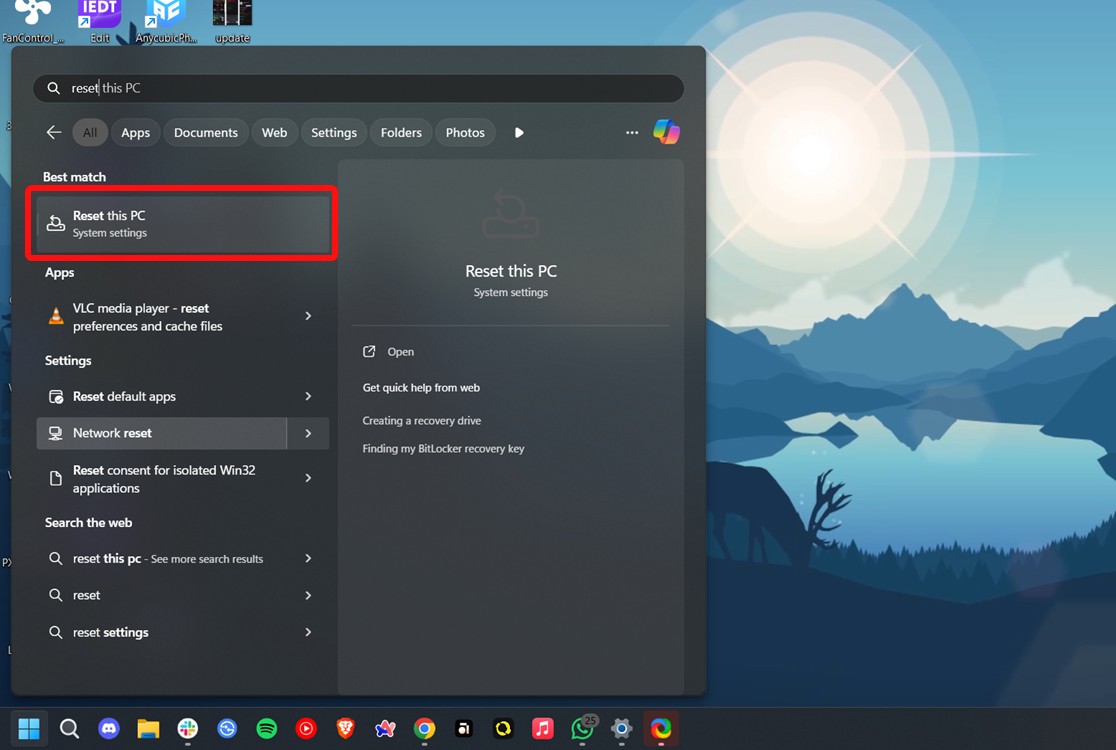Select the Settings search filter
The height and width of the screenshot is (750, 1116).
[333, 131]
